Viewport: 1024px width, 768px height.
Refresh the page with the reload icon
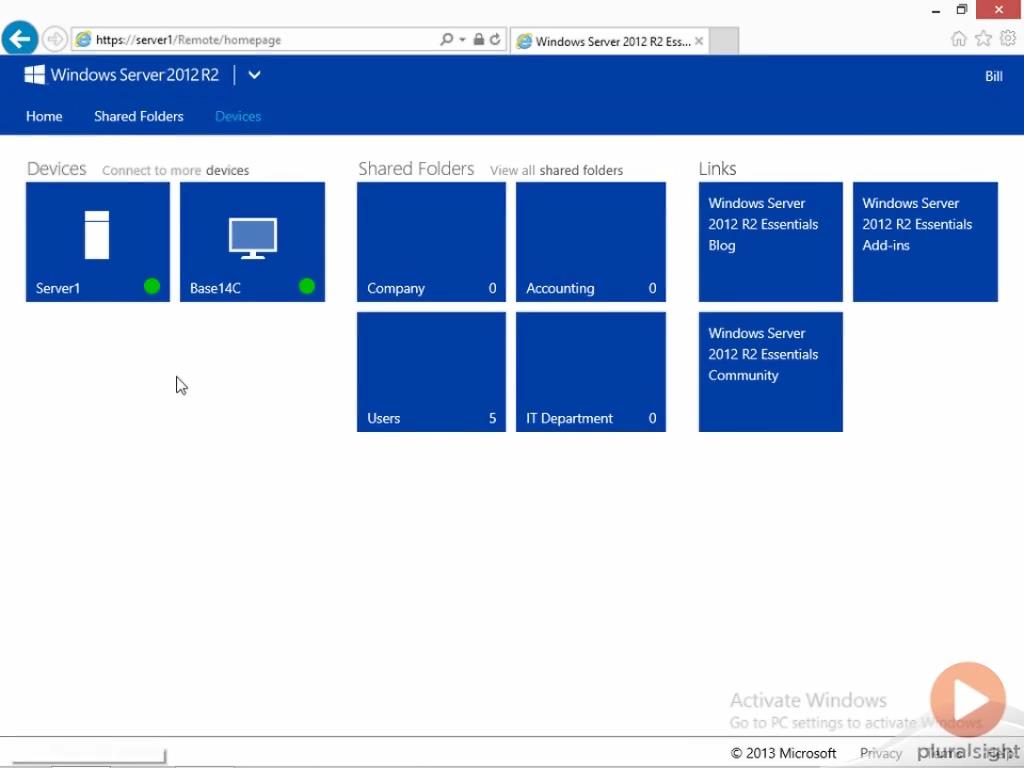(x=496, y=39)
